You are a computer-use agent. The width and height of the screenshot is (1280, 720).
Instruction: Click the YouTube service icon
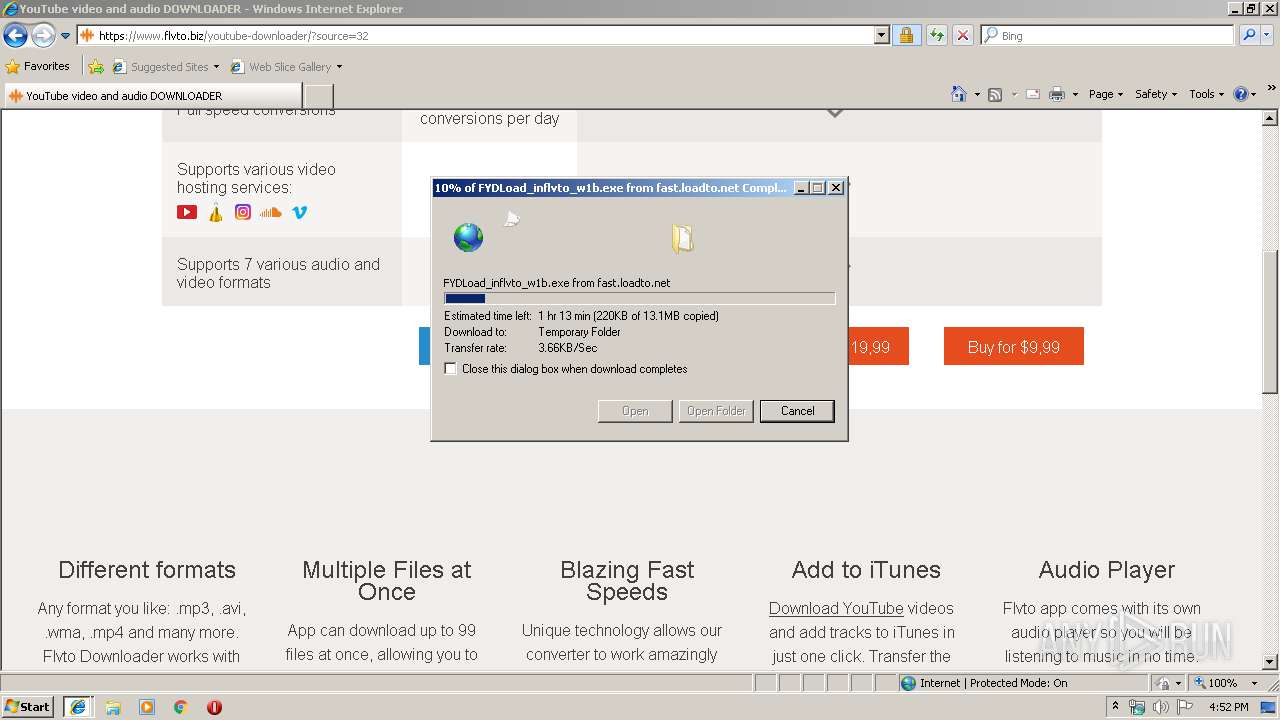coord(187,212)
